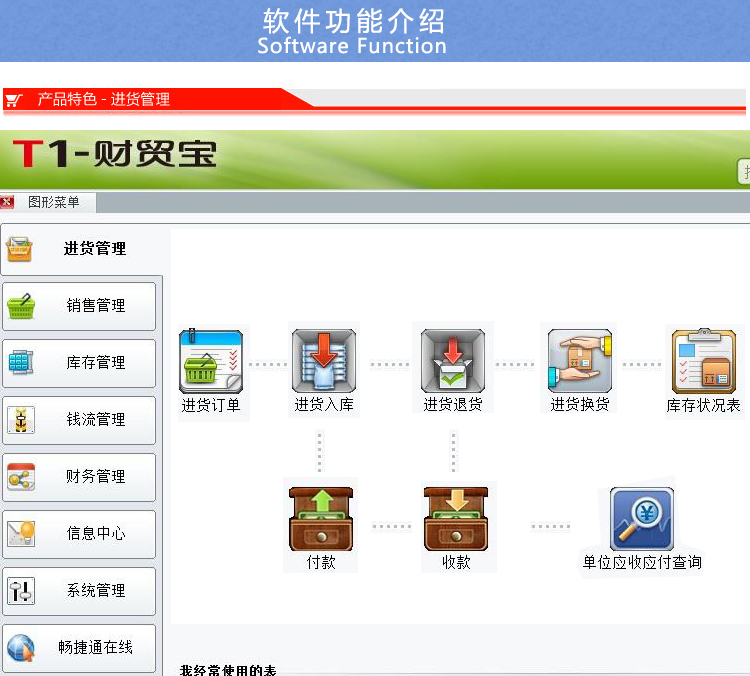Open the 进货入库 stock-in icon
The width and height of the screenshot is (750, 676).
pyautogui.click(x=324, y=360)
